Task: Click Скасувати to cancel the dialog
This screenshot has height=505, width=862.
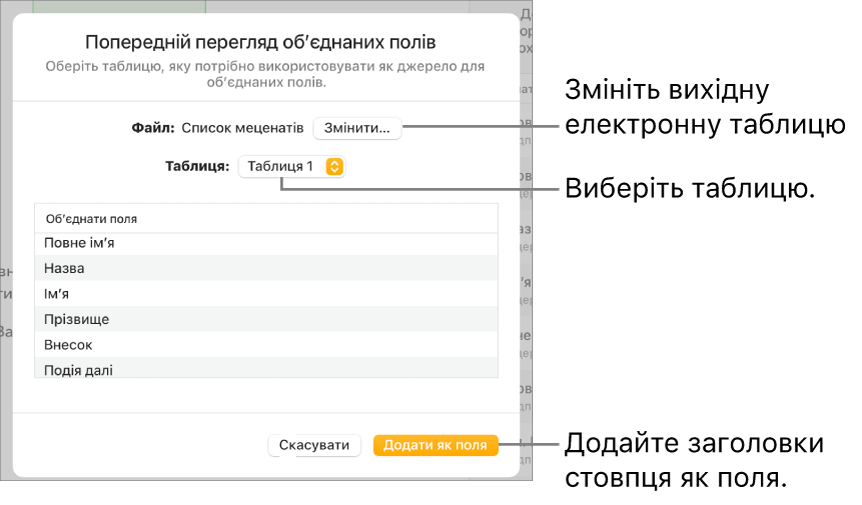Action: (x=314, y=445)
